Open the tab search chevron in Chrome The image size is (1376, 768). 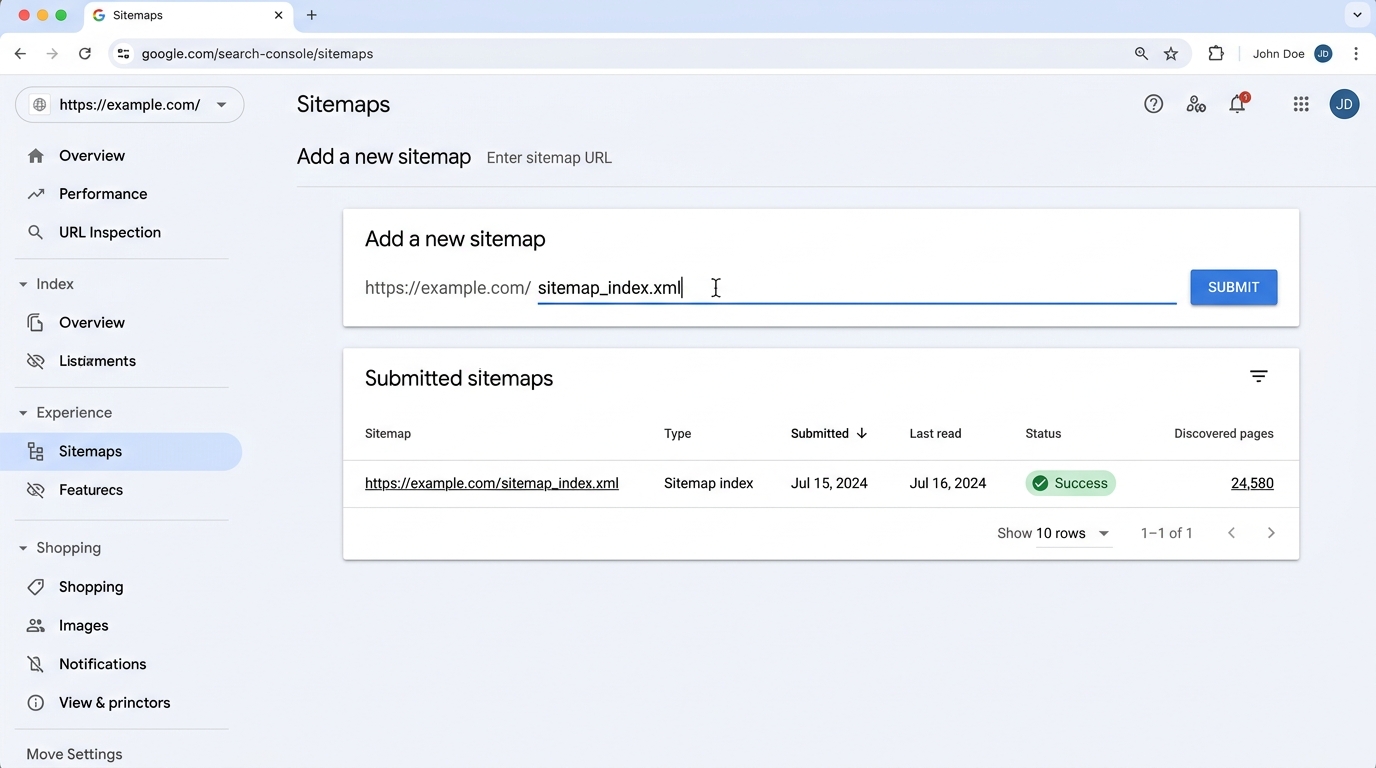point(1357,15)
